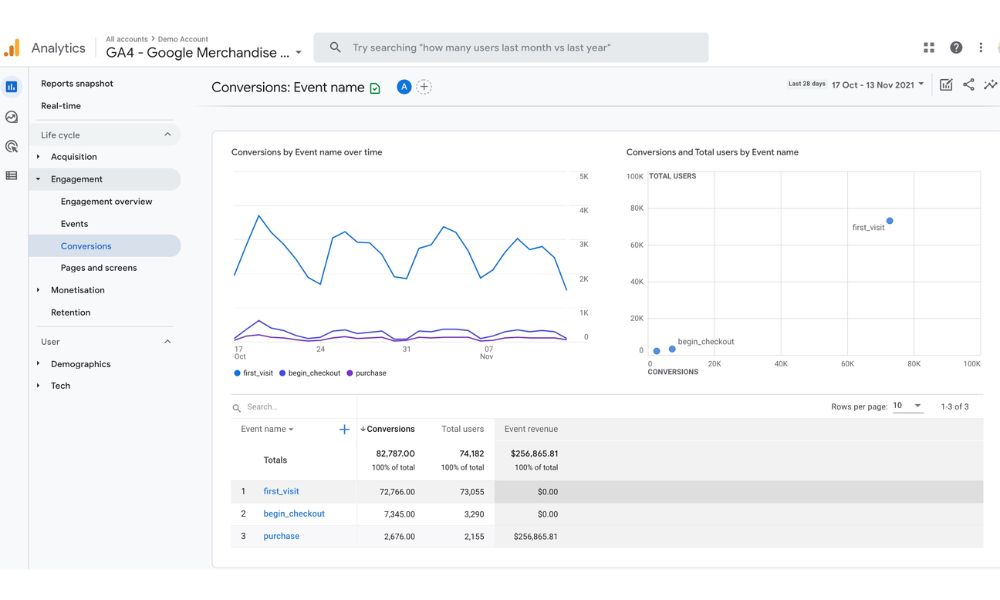
Task: Click the Customise report icon
Action: [x=946, y=84]
